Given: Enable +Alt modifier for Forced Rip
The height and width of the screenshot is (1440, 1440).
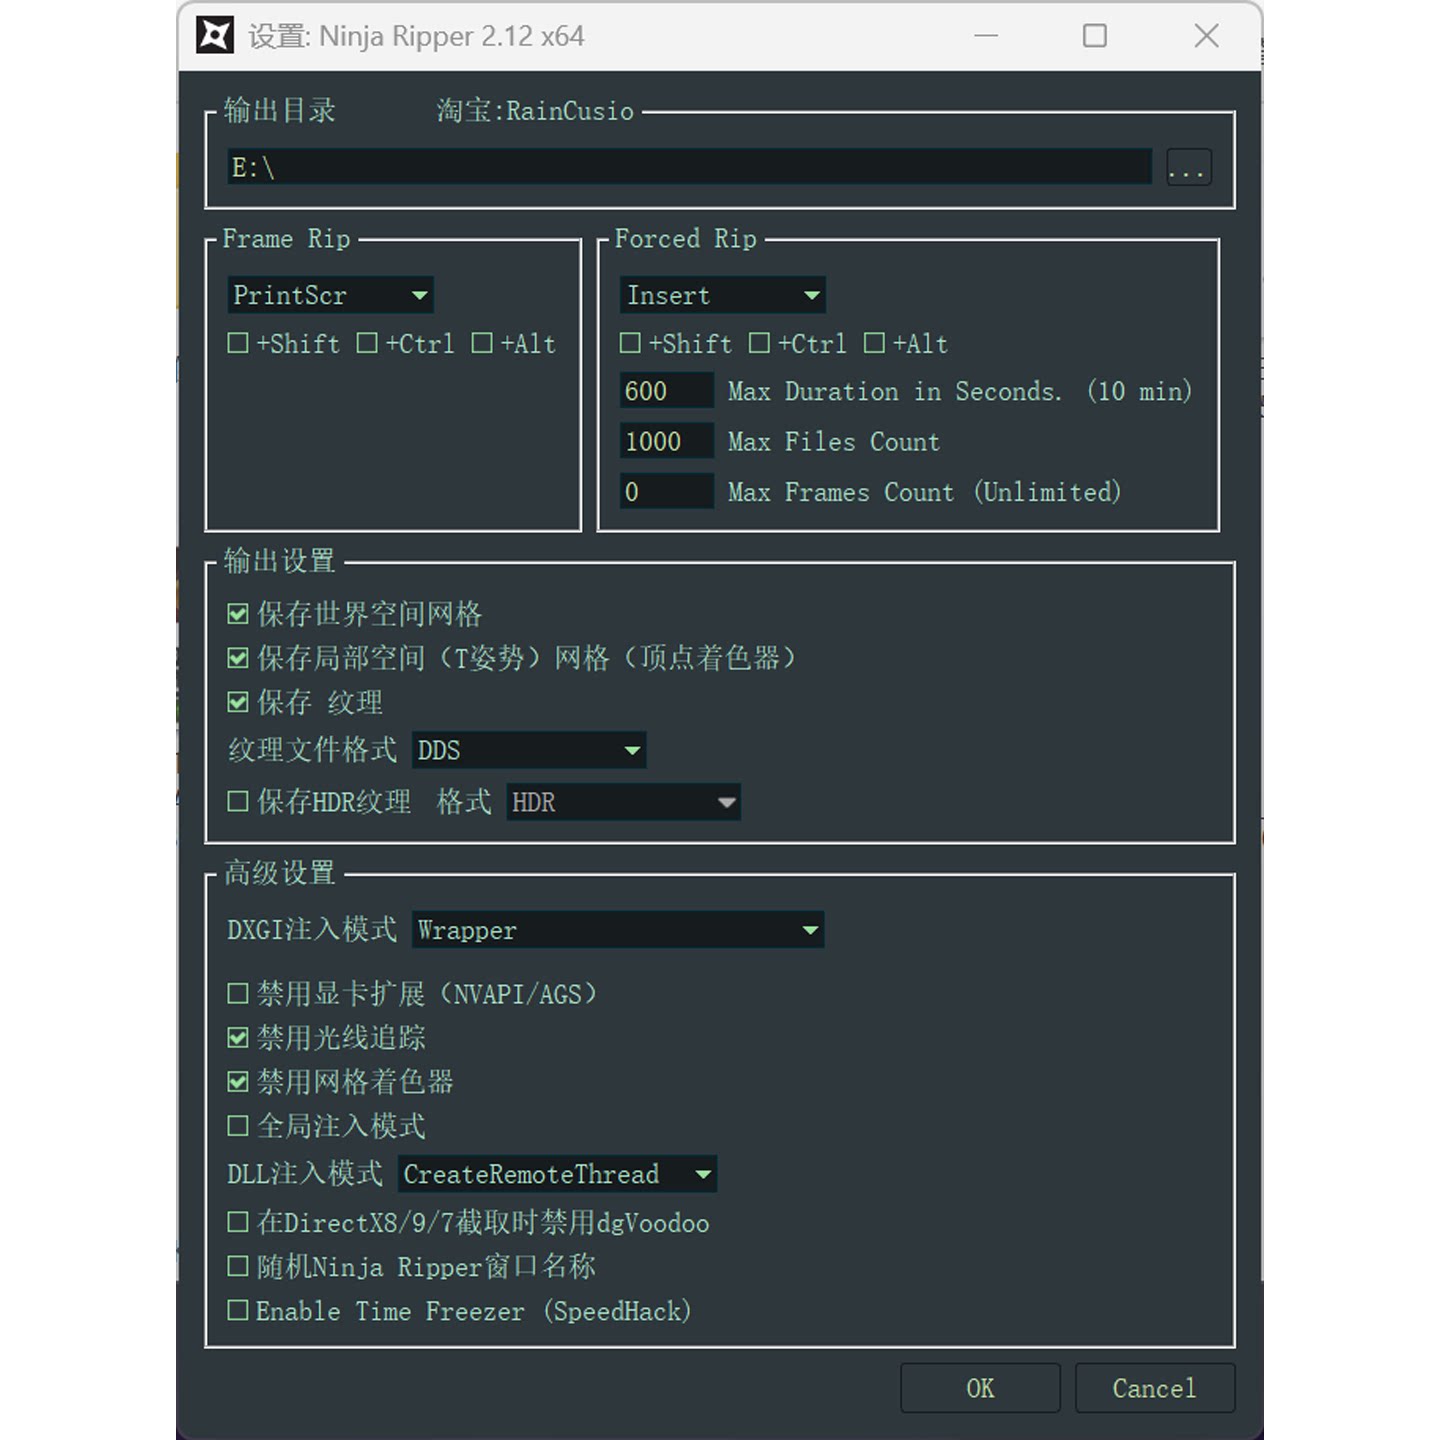Looking at the screenshot, I should (x=874, y=343).
